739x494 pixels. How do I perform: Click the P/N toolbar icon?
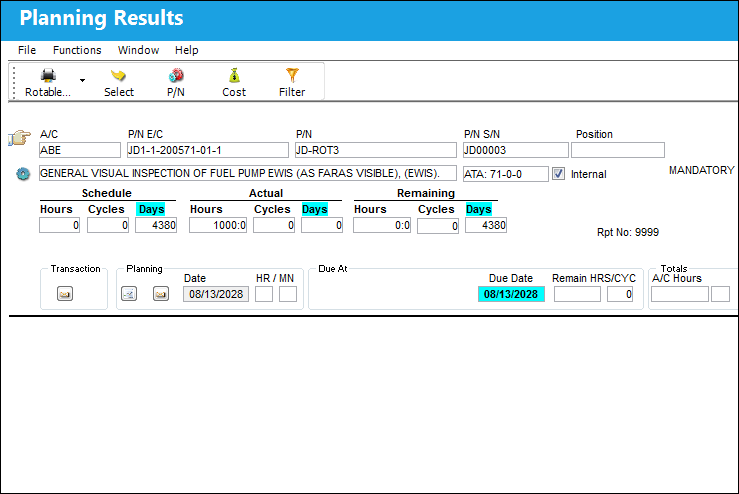click(x=176, y=75)
